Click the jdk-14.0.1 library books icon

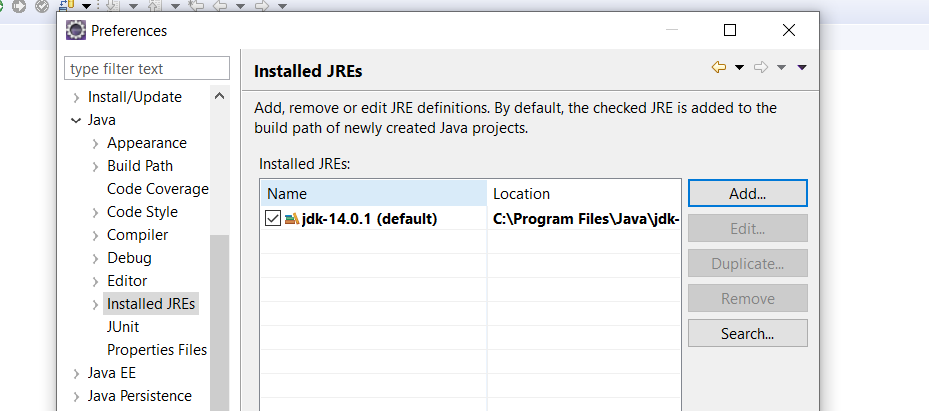(x=291, y=219)
